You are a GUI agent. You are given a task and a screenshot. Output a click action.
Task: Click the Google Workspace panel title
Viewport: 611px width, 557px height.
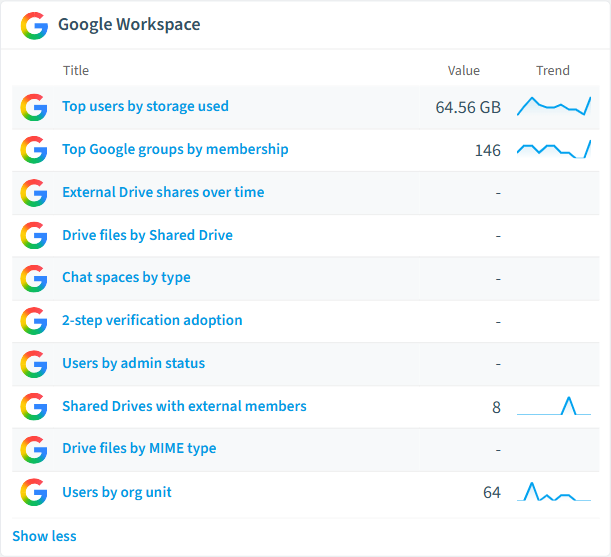point(129,24)
